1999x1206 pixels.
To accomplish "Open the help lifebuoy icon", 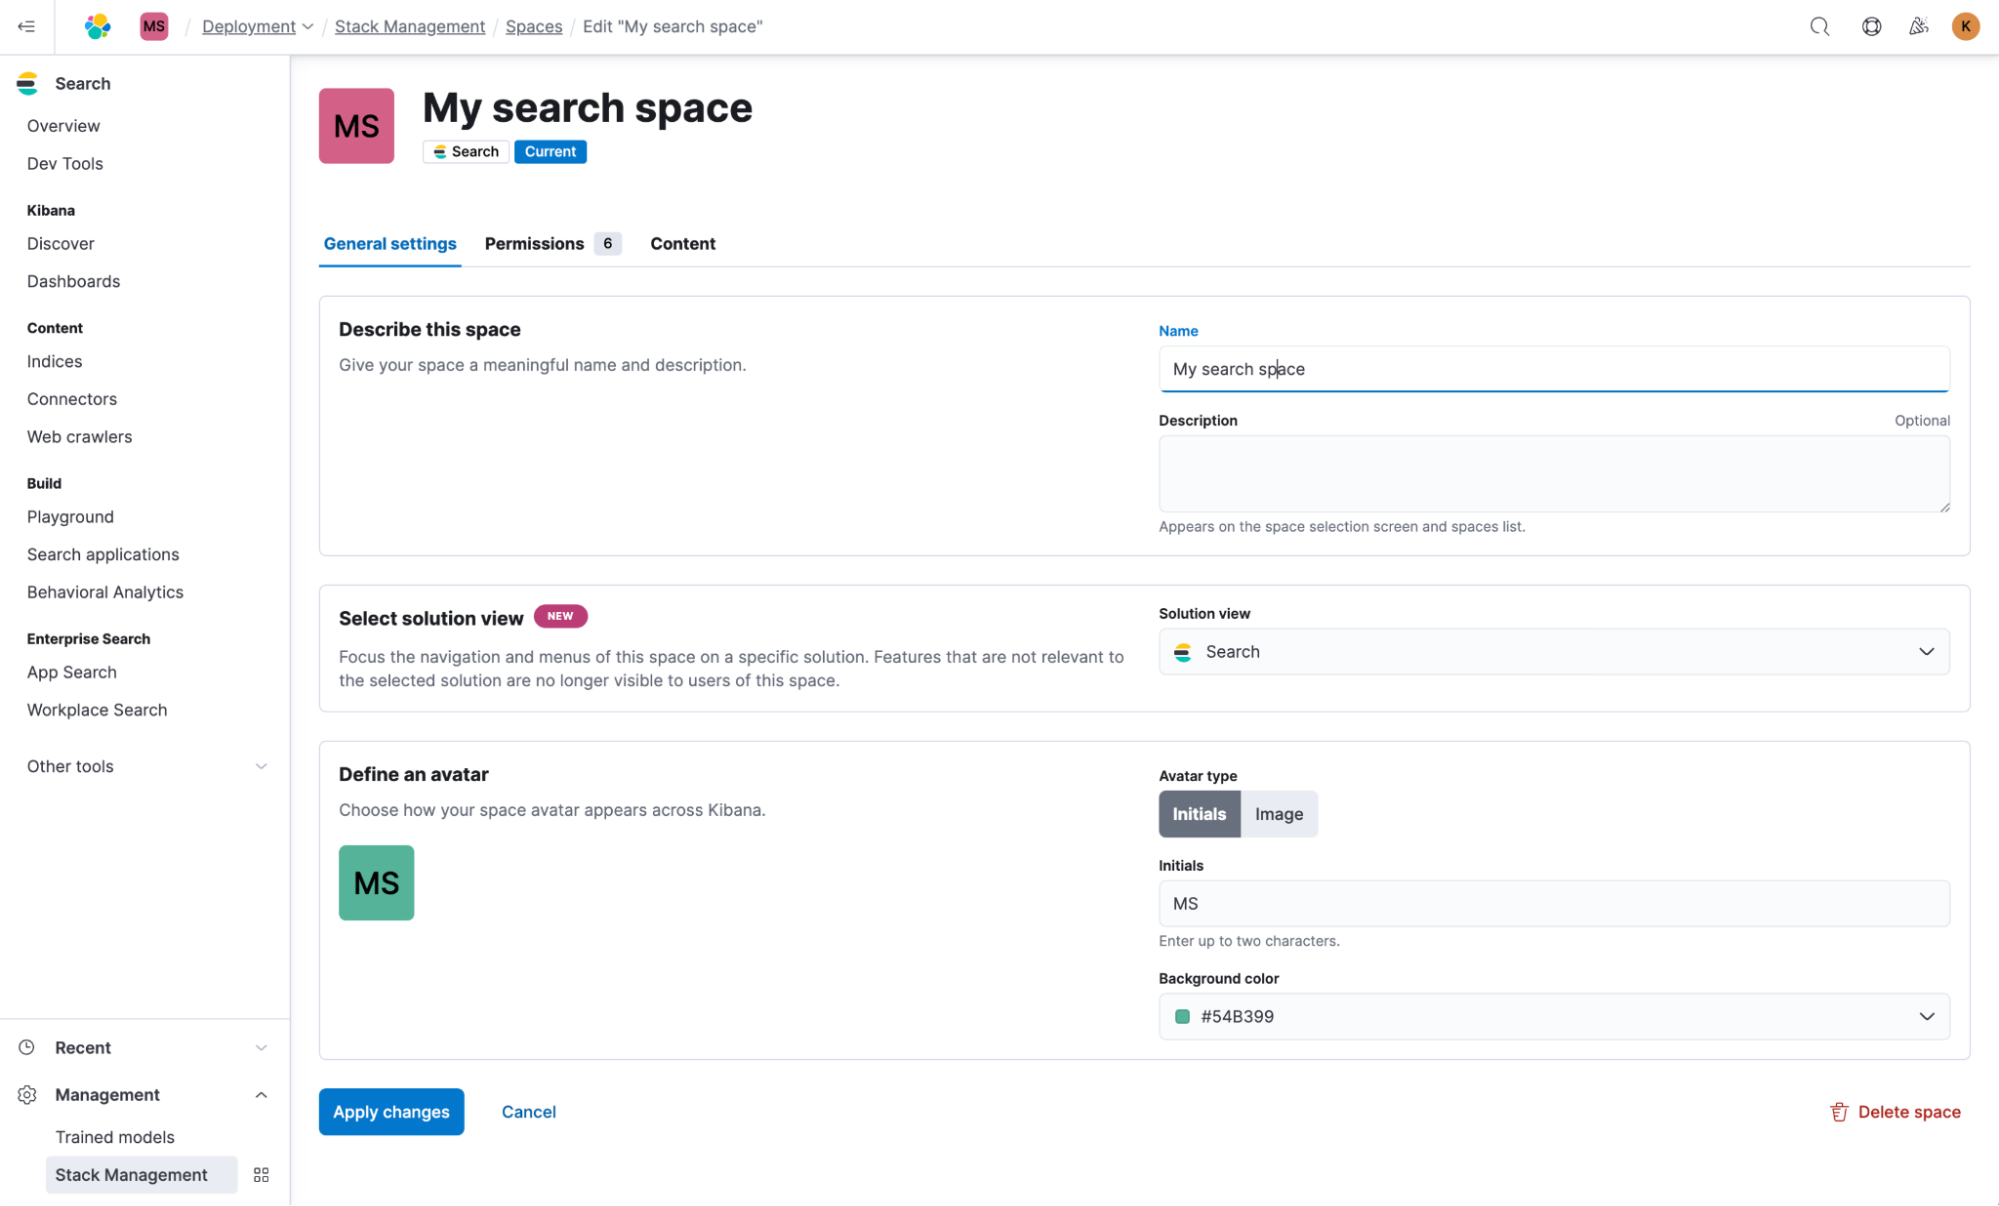I will 1871,27.
